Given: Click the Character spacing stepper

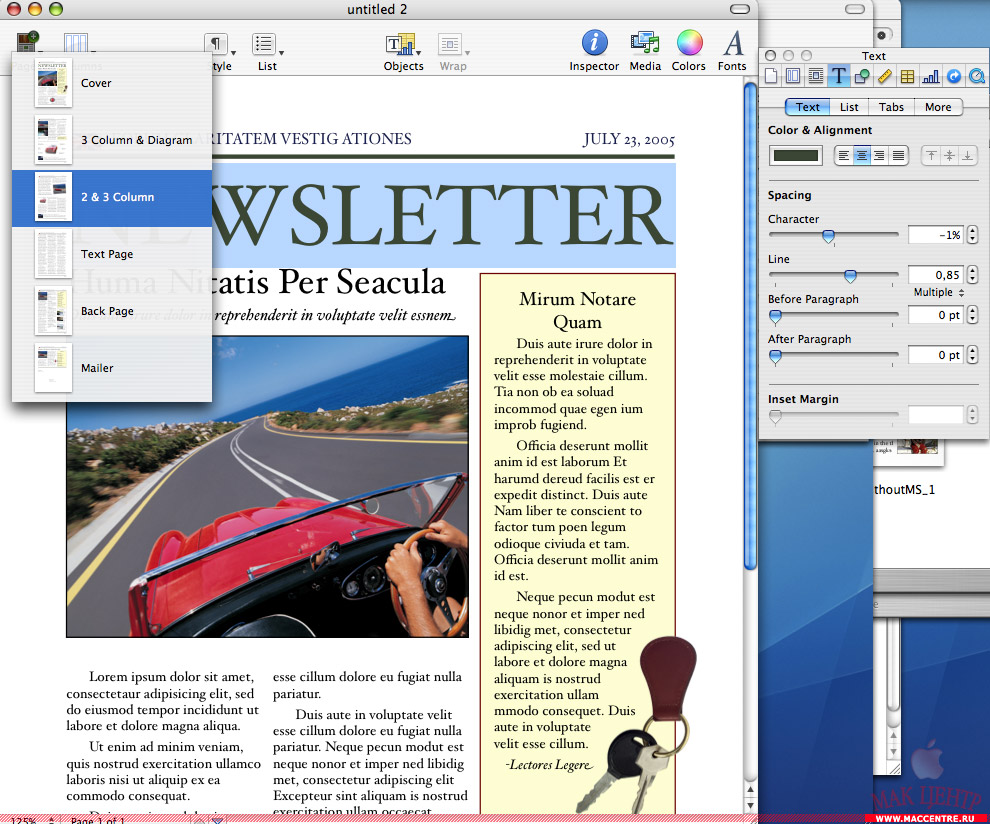Looking at the screenshot, I should pos(972,235).
